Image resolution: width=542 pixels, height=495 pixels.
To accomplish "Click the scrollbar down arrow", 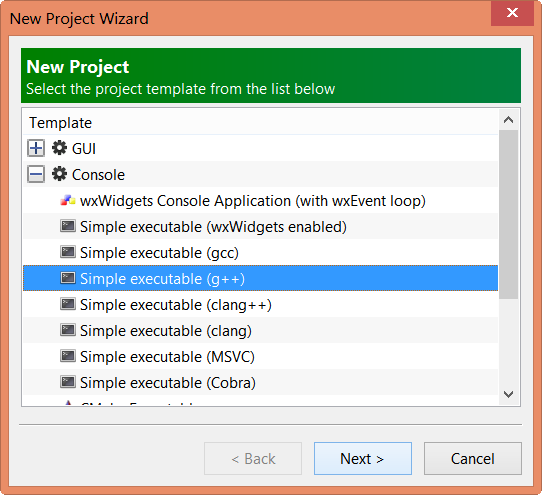I will [x=508, y=394].
